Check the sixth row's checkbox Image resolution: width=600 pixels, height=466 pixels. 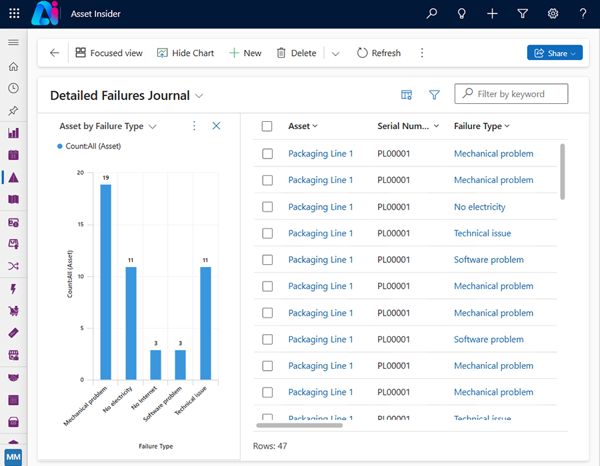tap(267, 286)
